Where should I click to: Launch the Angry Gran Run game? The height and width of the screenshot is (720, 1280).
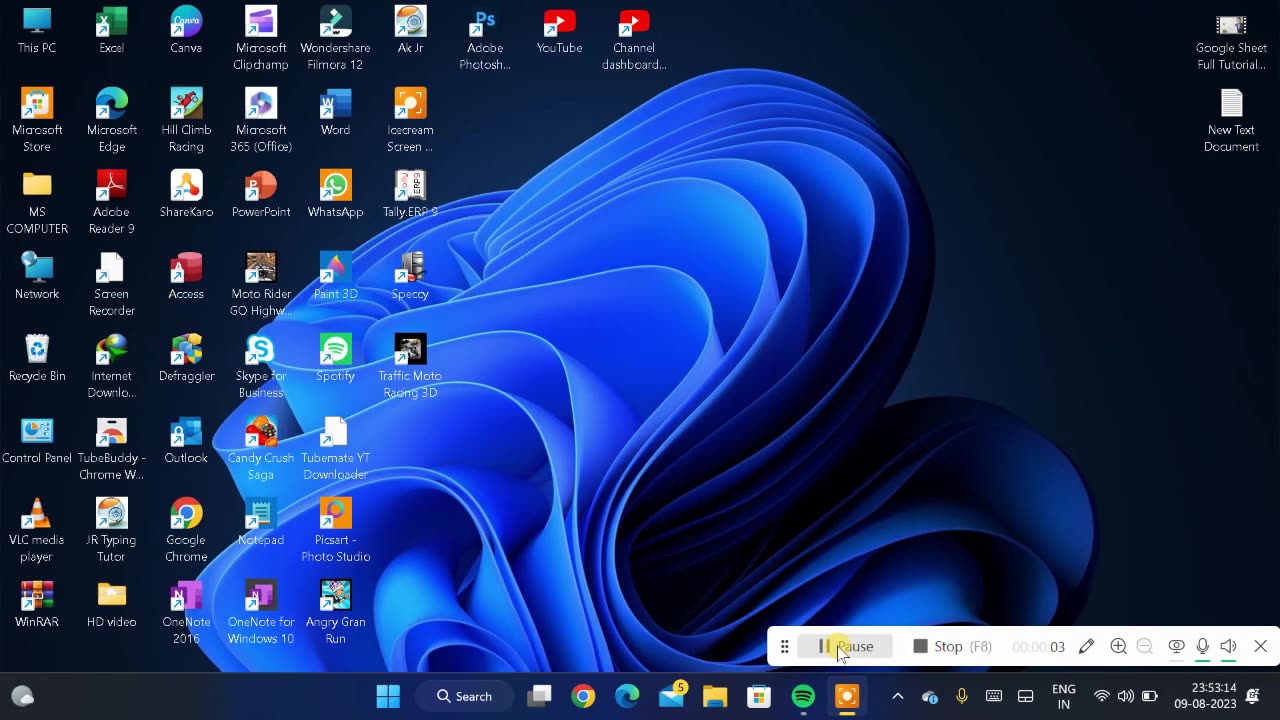tap(335, 613)
